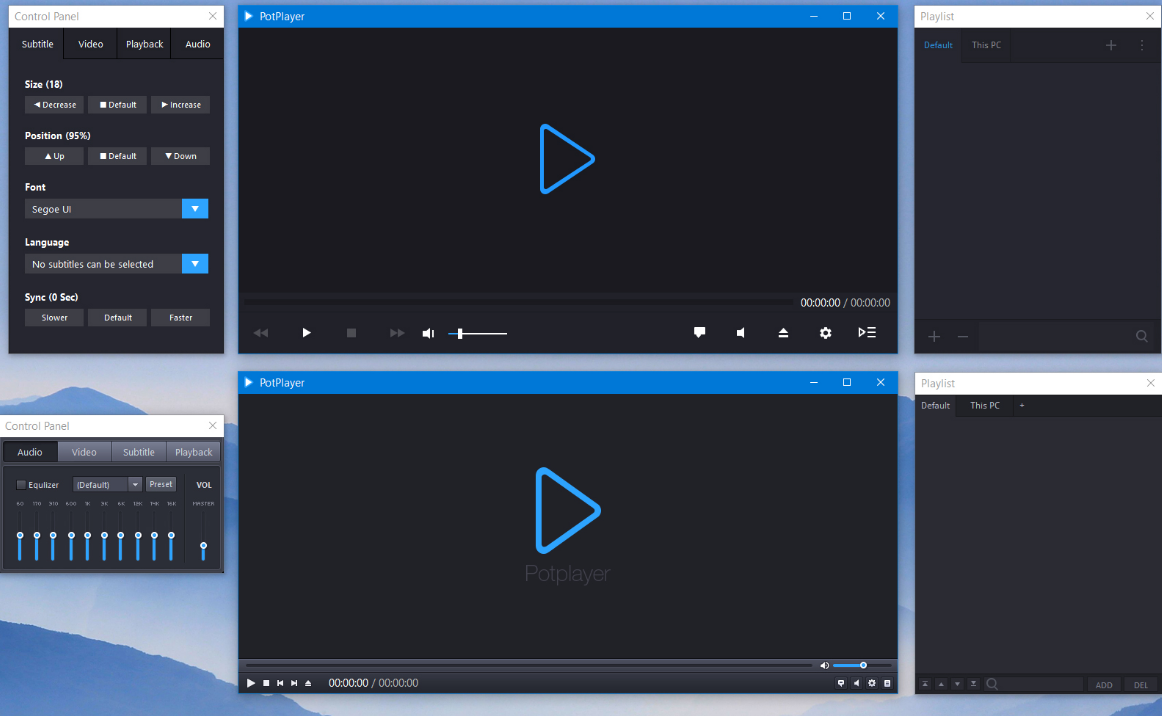Select Video tab in lower Control Panel
The image size is (1162, 716).
click(84, 452)
